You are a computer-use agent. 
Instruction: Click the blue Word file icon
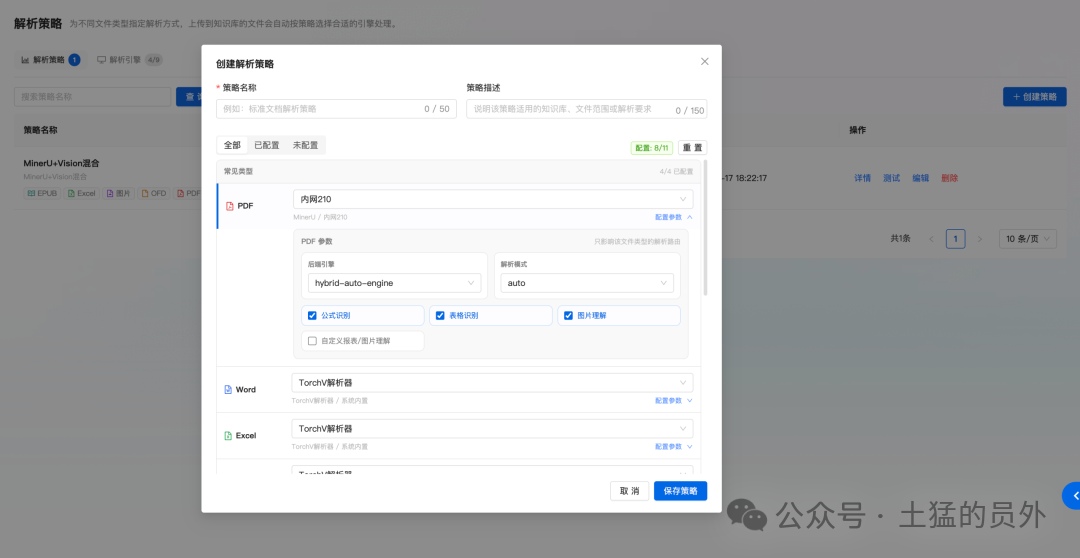point(228,389)
